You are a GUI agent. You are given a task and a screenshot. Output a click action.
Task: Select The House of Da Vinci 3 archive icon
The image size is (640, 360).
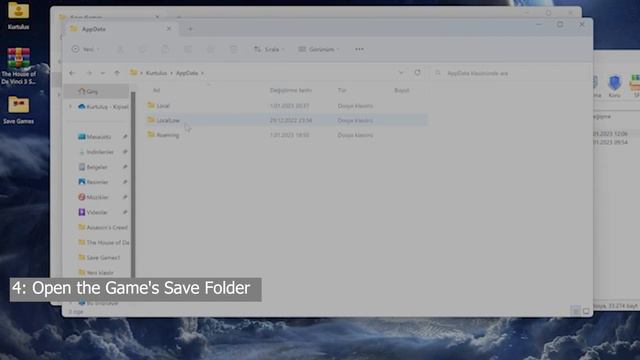(18, 66)
